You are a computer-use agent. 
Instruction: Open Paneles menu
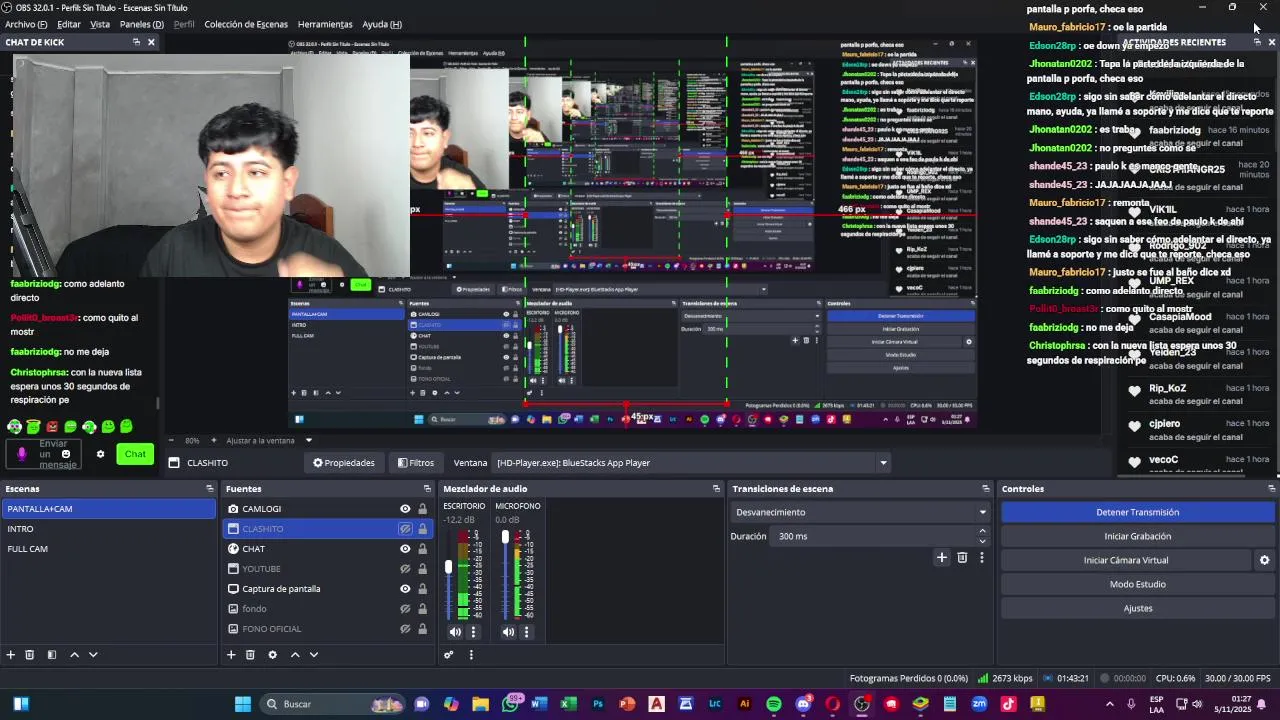[x=141, y=24]
